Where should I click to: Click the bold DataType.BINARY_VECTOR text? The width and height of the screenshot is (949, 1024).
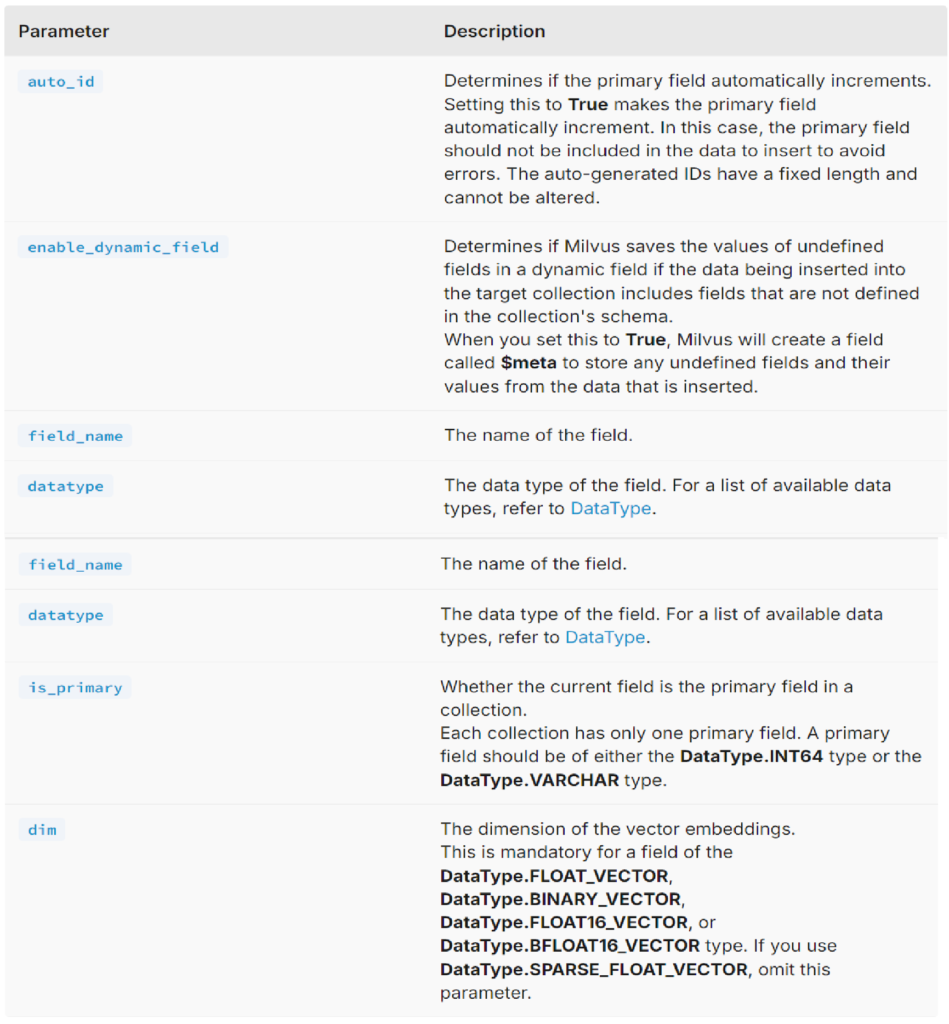click(560, 899)
